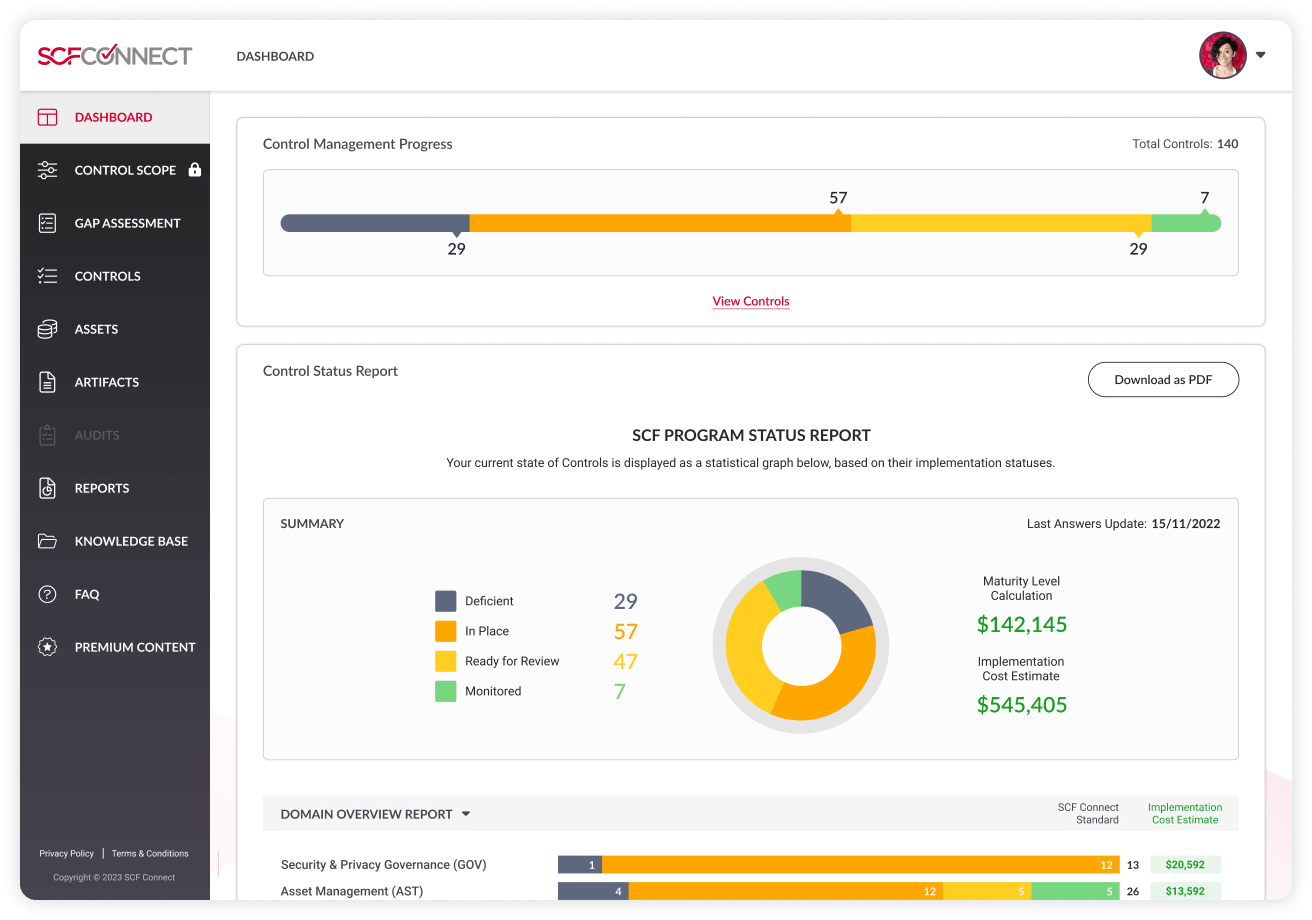The height and width of the screenshot is (920, 1312).
Task: Open the user avatar photo menu
Action: click(x=1222, y=54)
